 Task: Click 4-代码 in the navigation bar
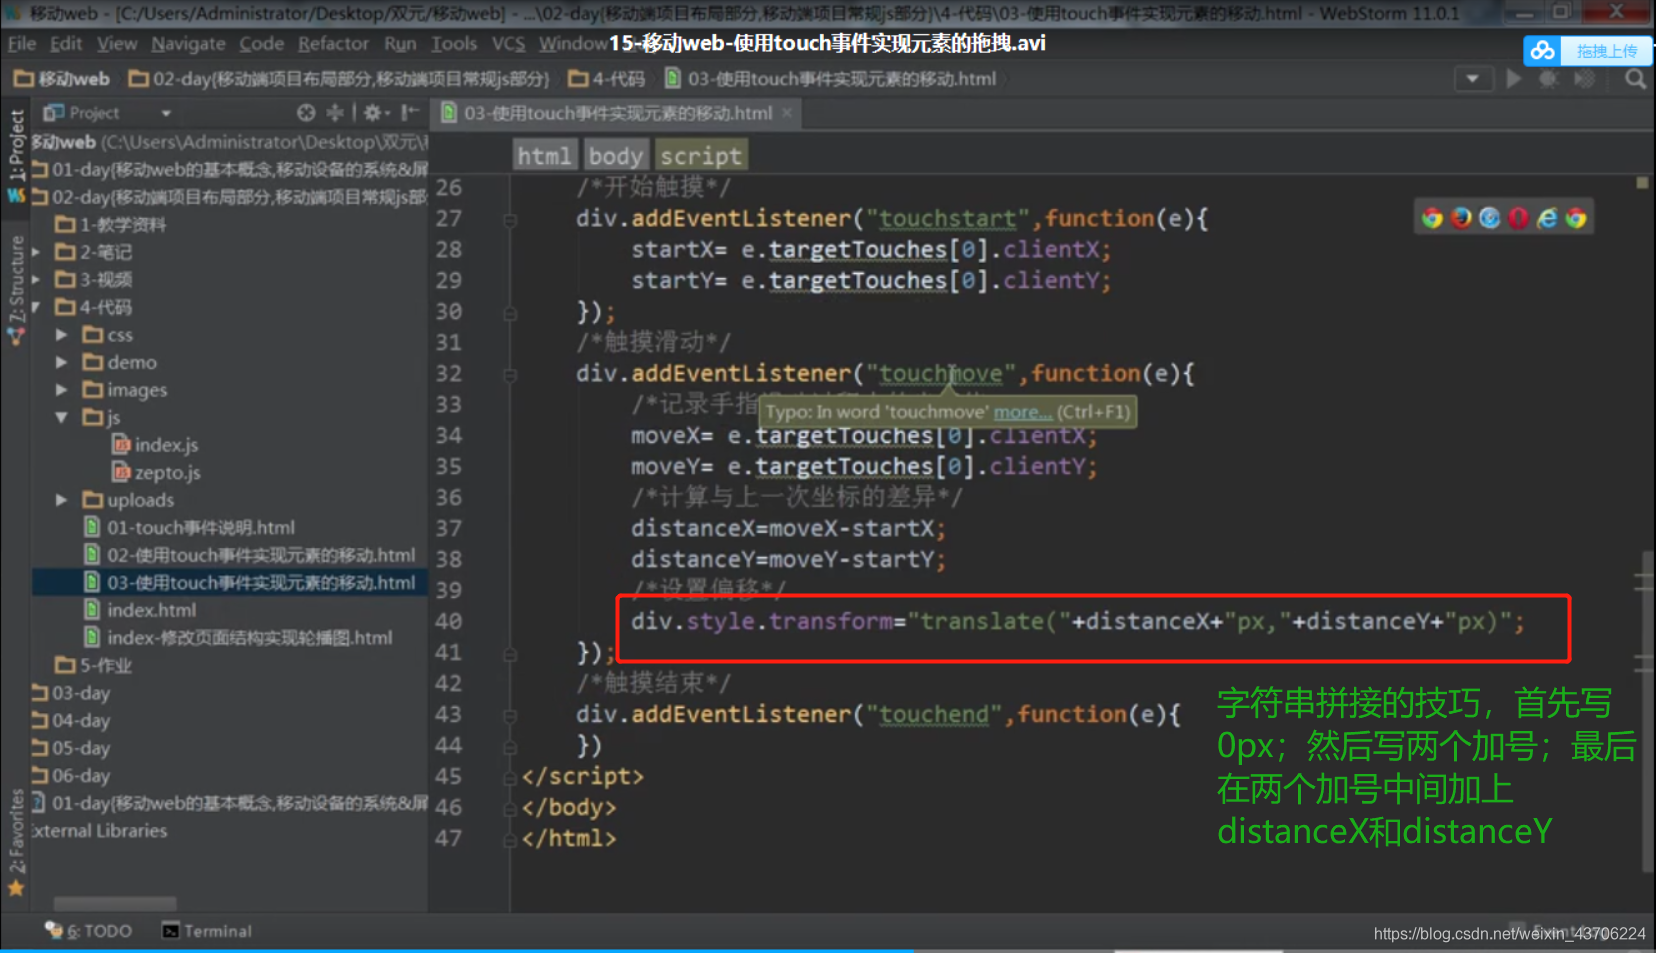click(606, 78)
